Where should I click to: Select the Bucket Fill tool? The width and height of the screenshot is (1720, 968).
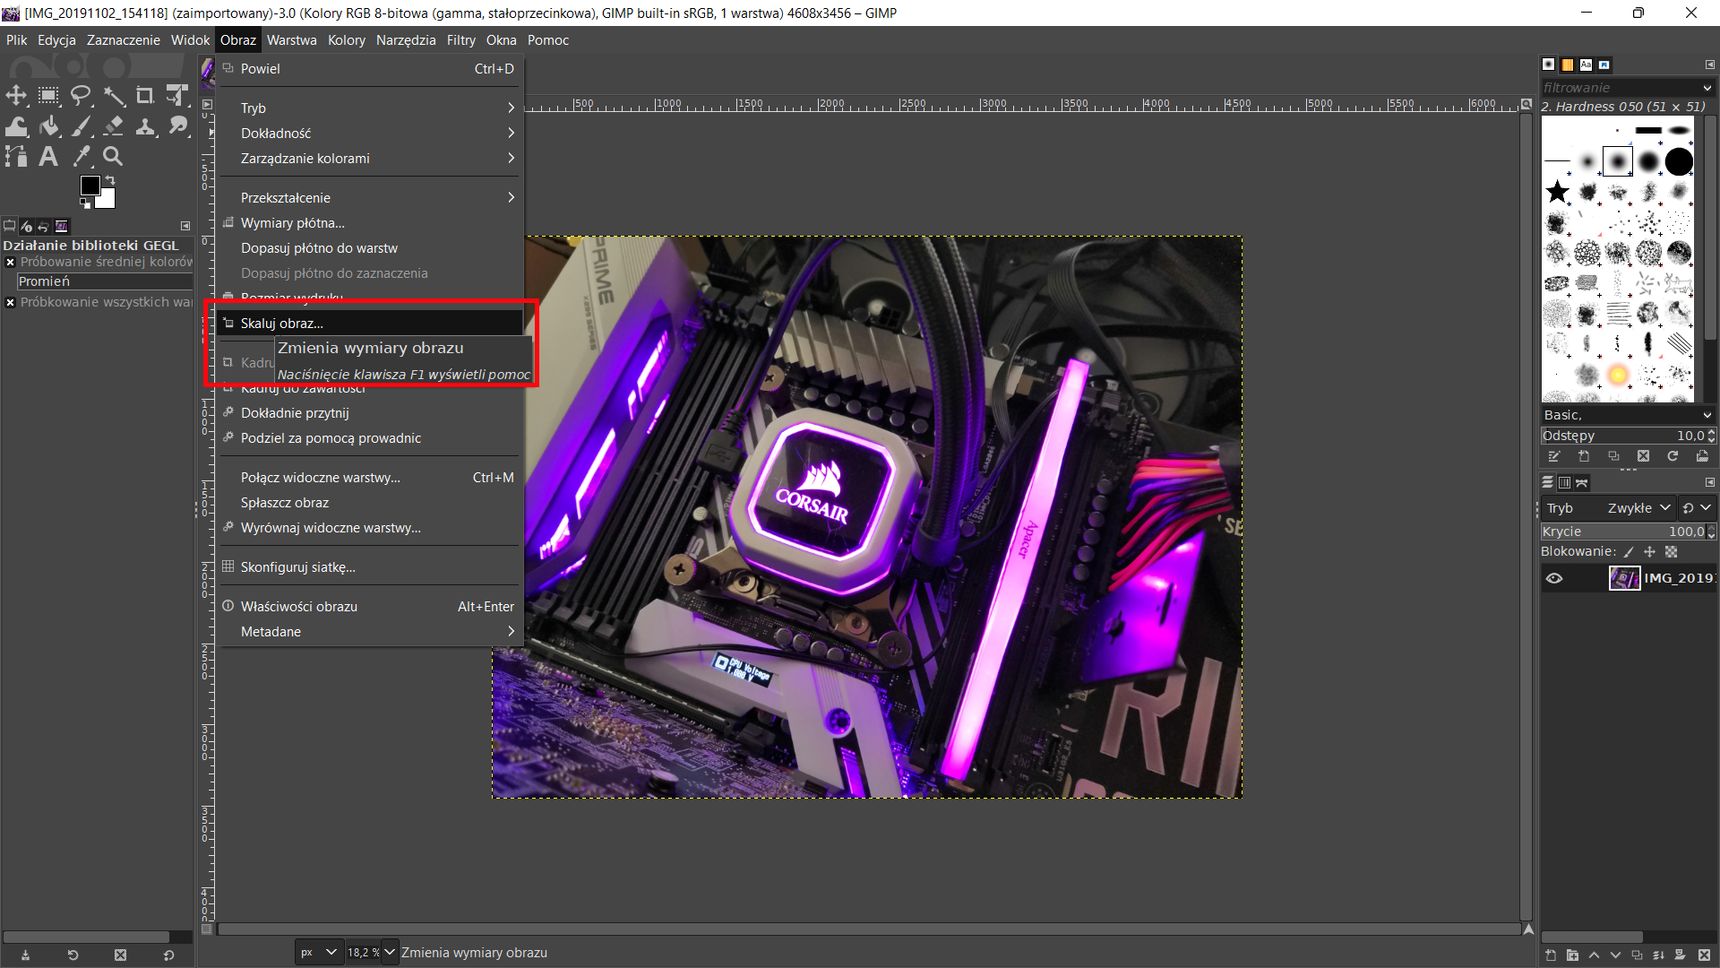coord(49,126)
